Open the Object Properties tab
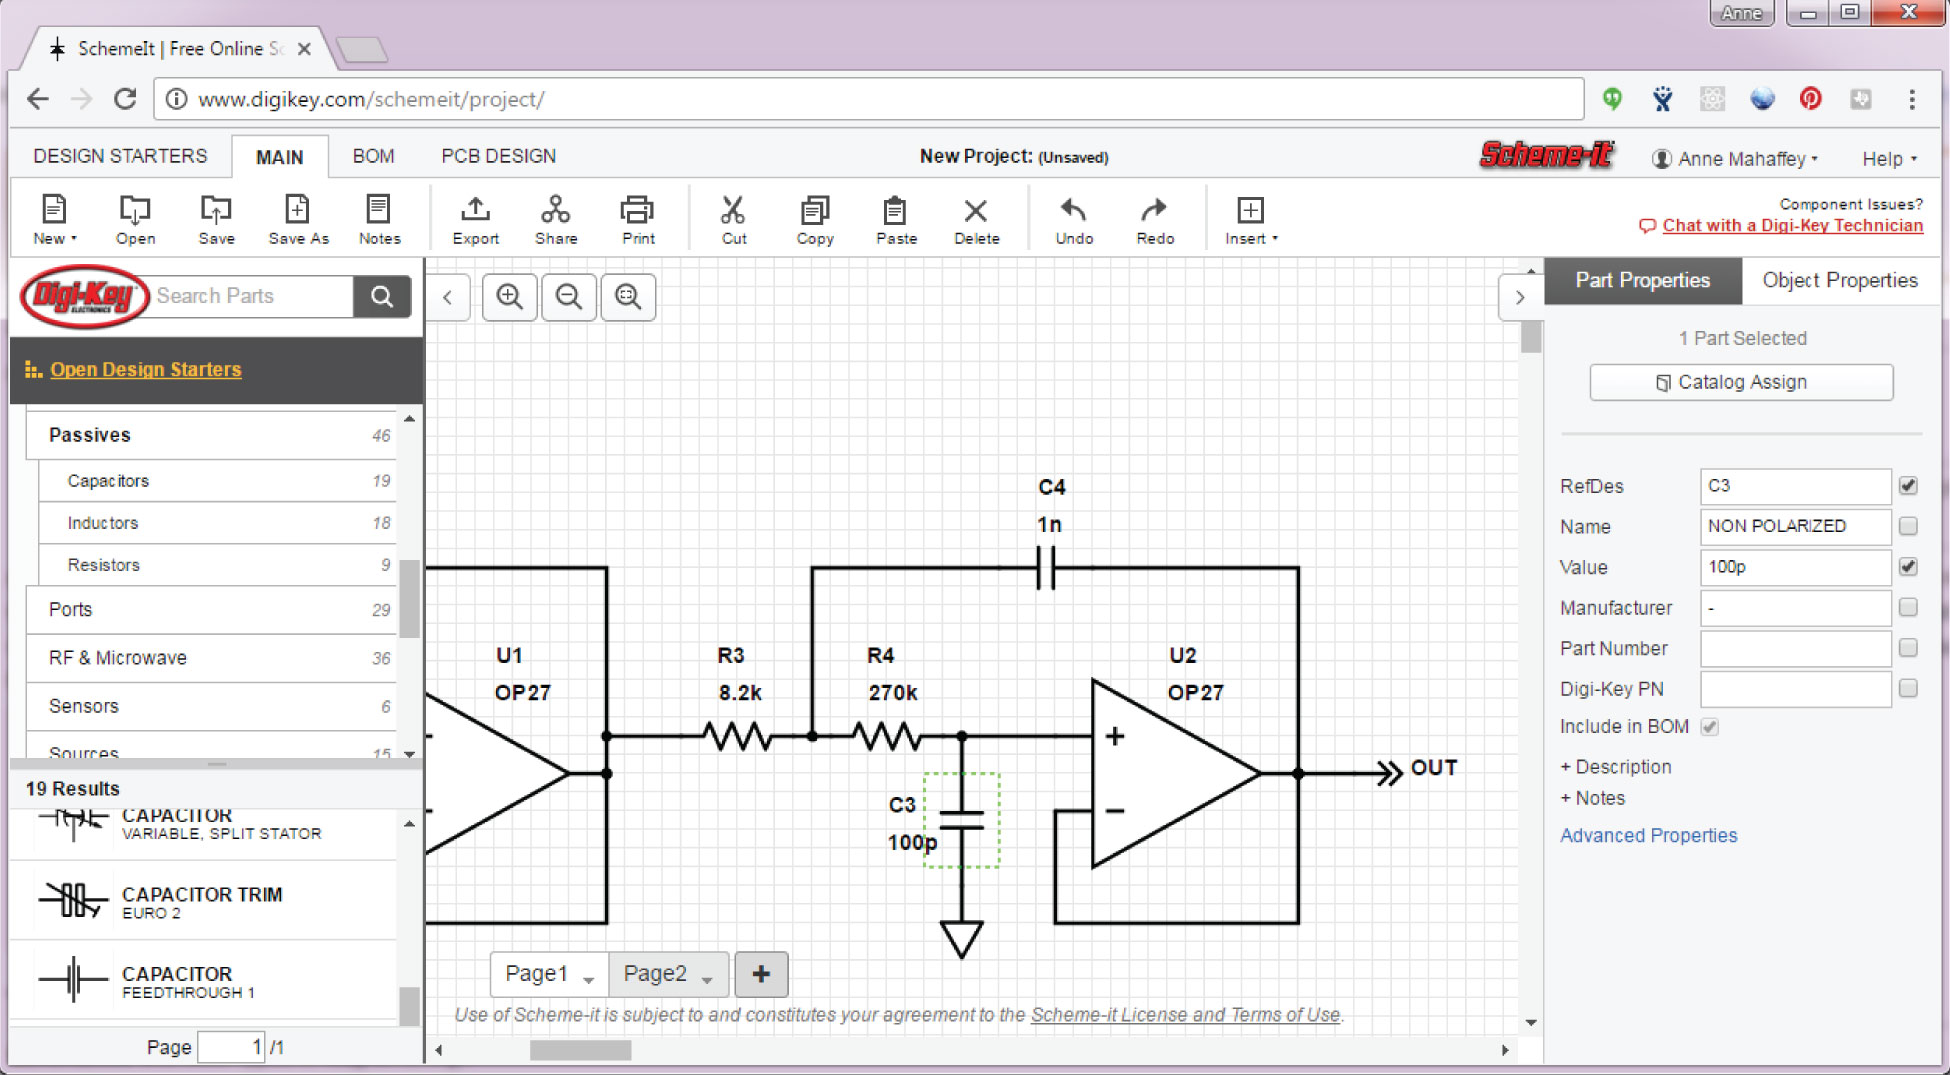 click(x=1840, y=281)
